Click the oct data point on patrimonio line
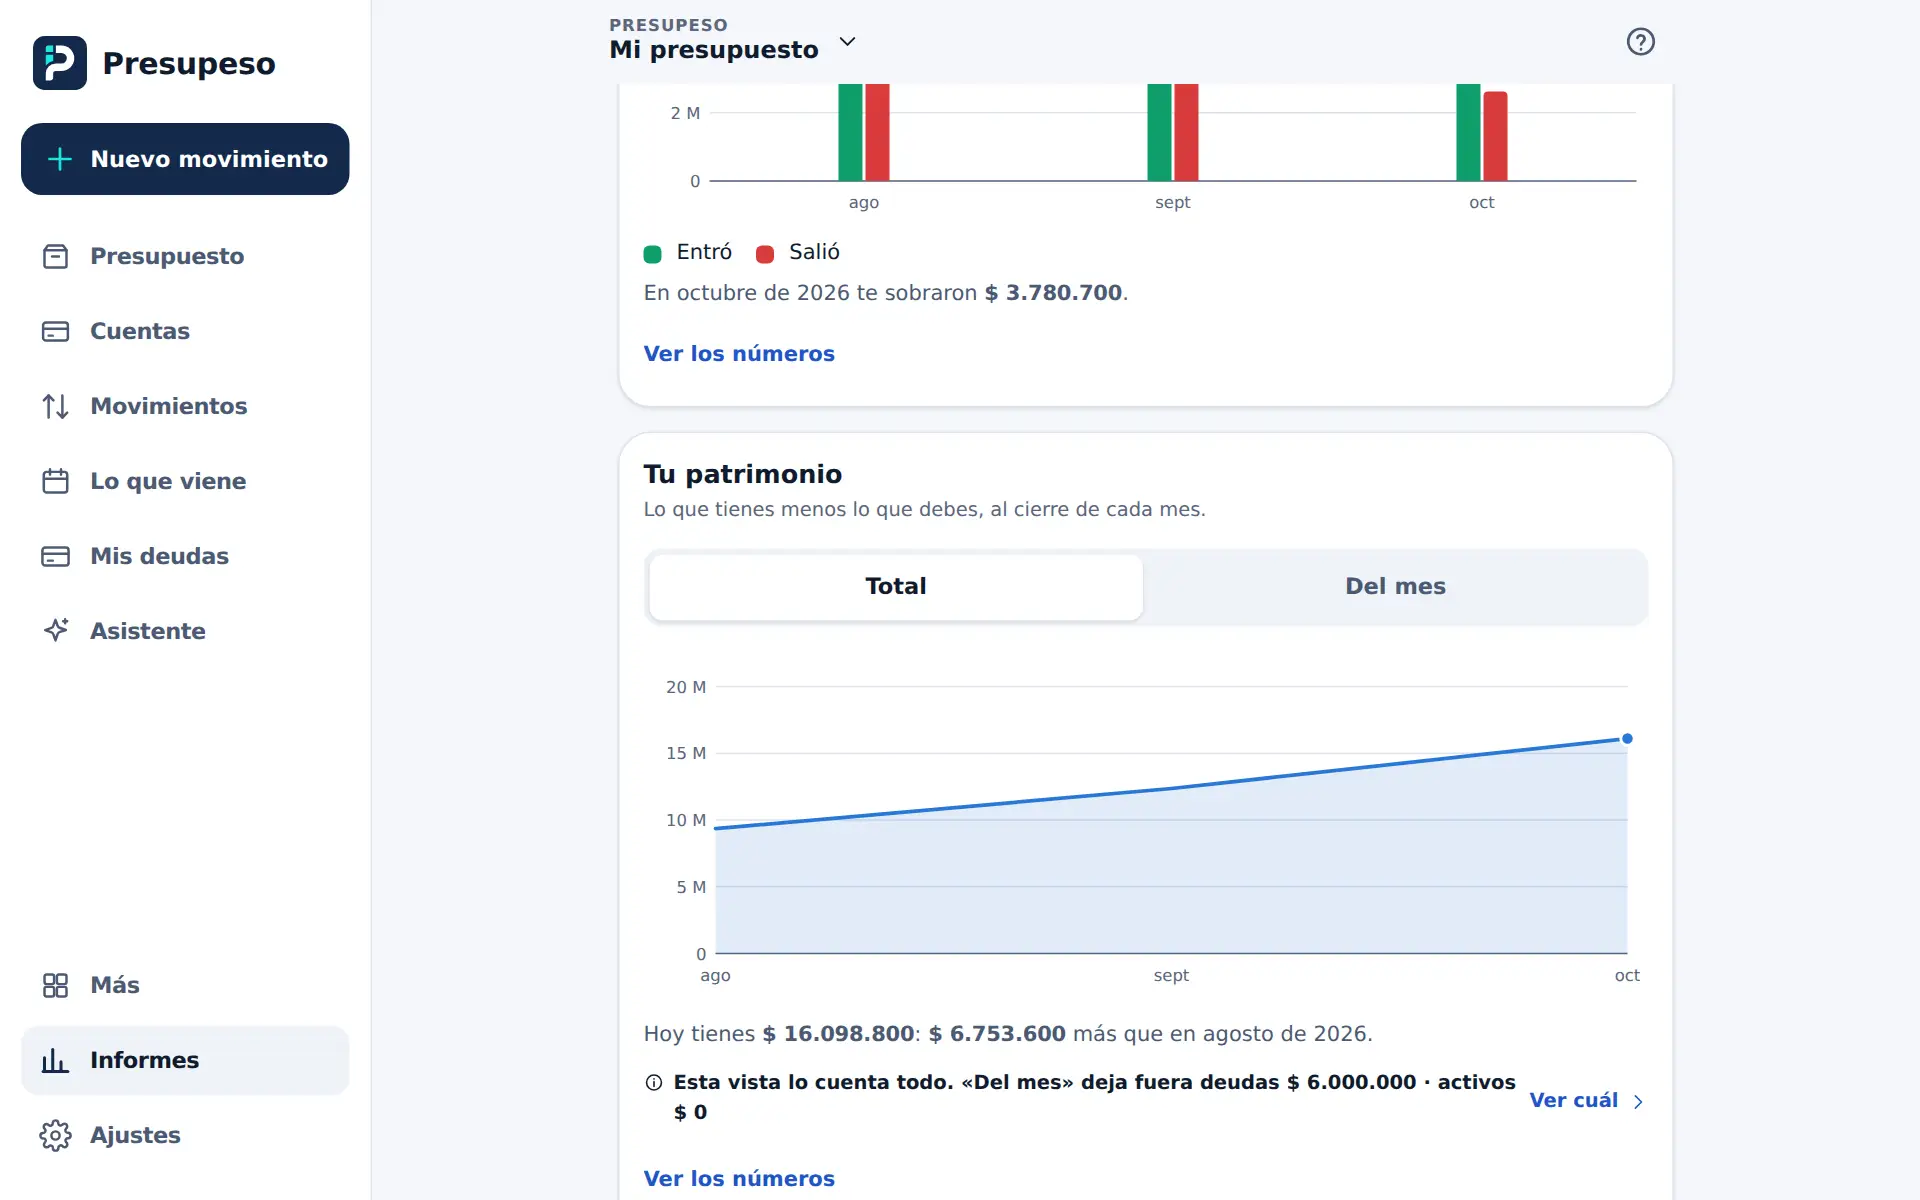Image resolution: width=1920 pixels, height=1200 pixels. (1627, 739)
